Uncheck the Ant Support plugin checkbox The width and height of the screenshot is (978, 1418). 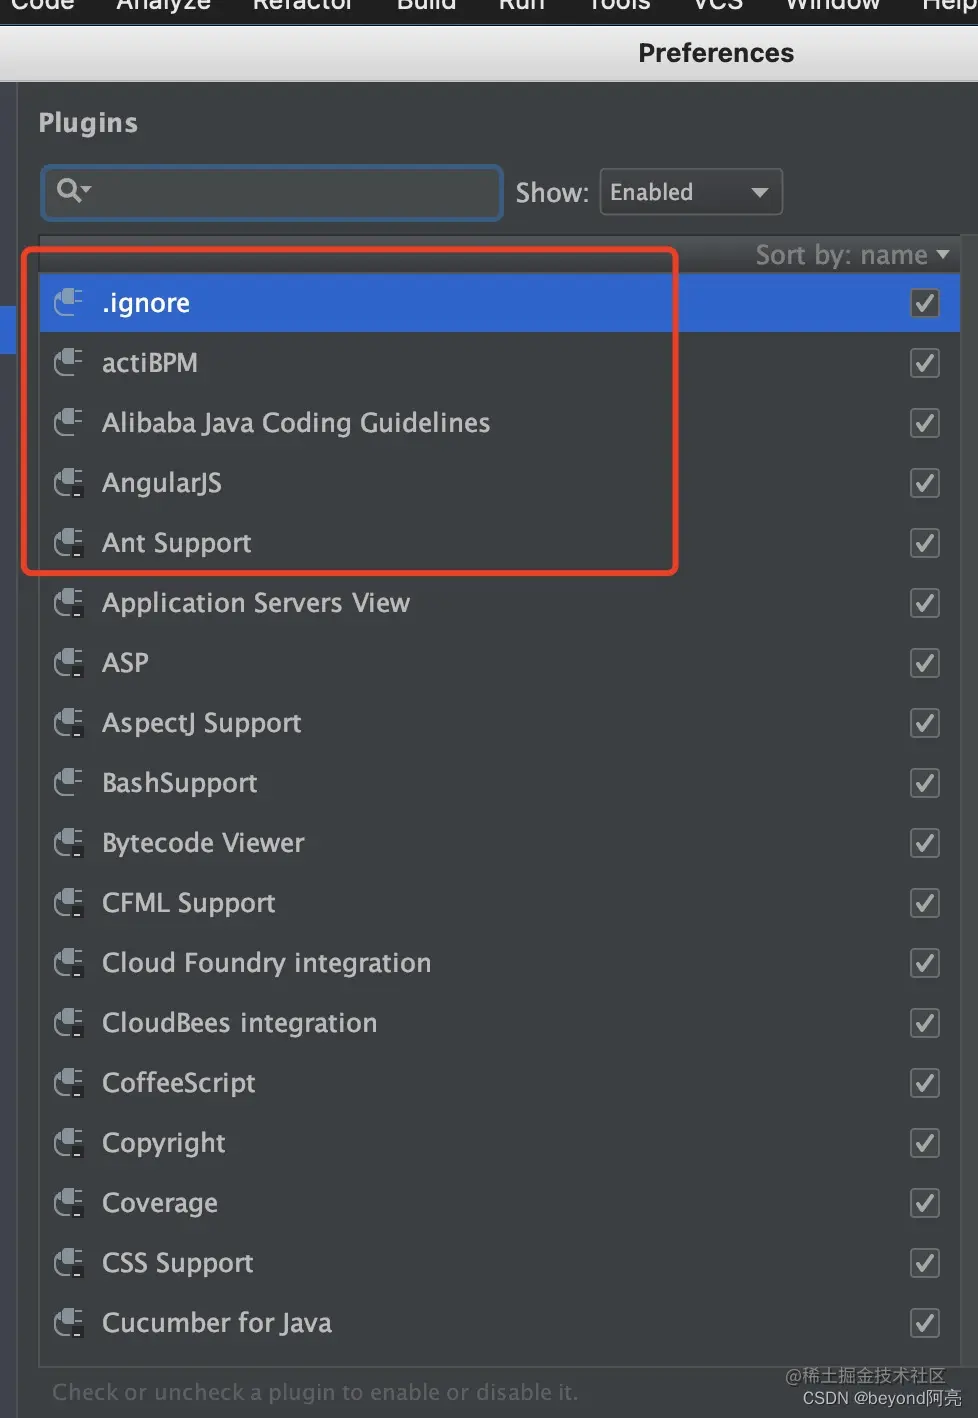[925, 543]
